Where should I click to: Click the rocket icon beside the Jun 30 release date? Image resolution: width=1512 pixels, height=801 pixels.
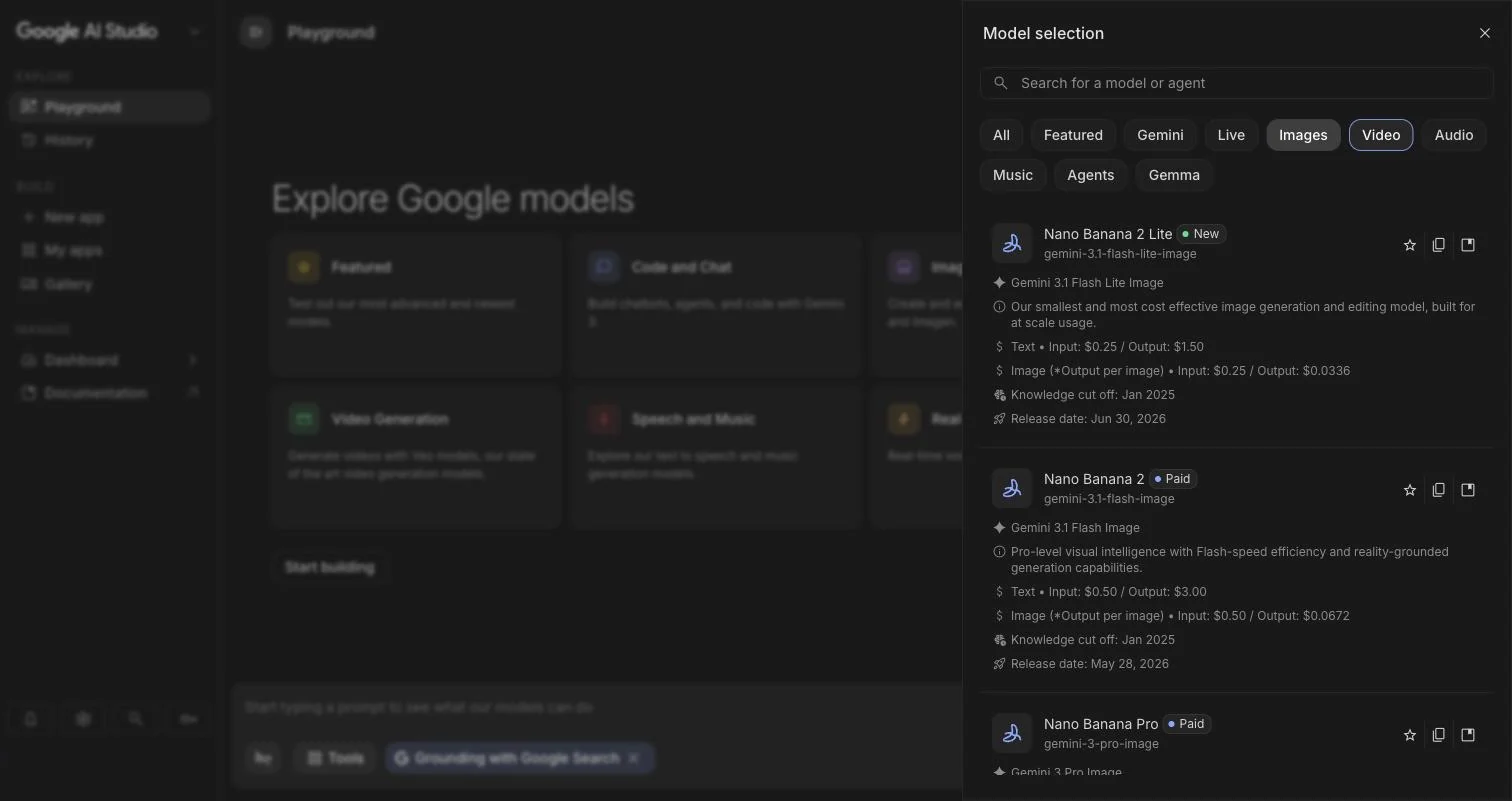(x=999, y=419)
